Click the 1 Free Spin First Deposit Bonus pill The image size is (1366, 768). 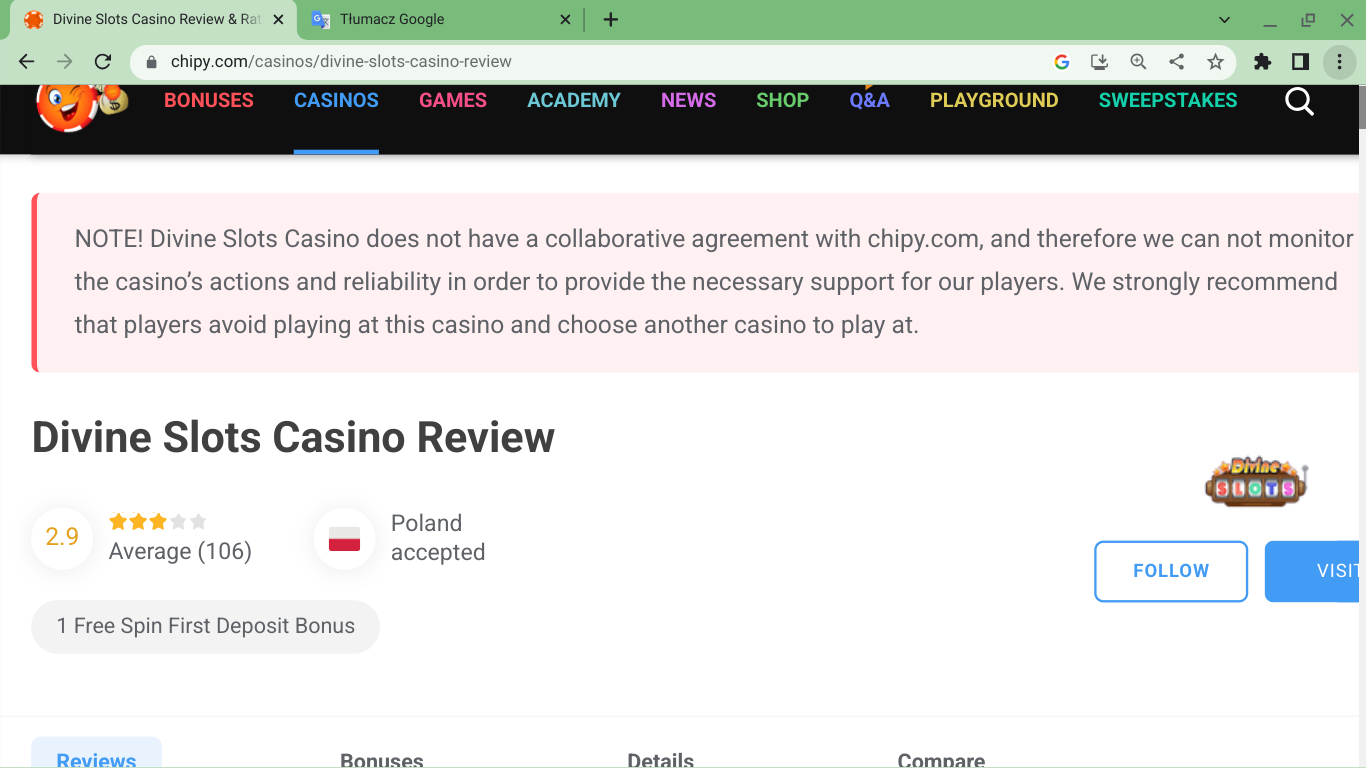[206, 627]
